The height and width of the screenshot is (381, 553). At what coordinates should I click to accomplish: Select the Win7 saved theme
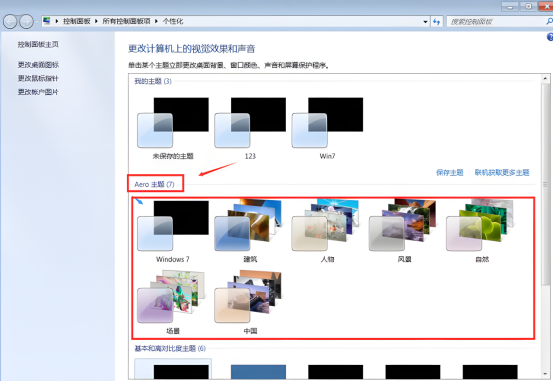tap(327, 128)
